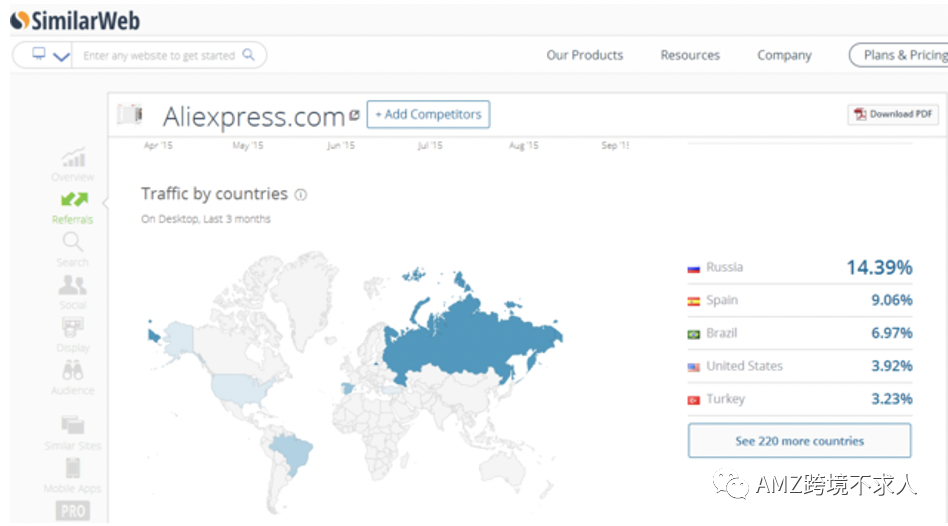This screenshot has width=948, height=526.
Task: Open the Resources menu
Action: [689, 55]
